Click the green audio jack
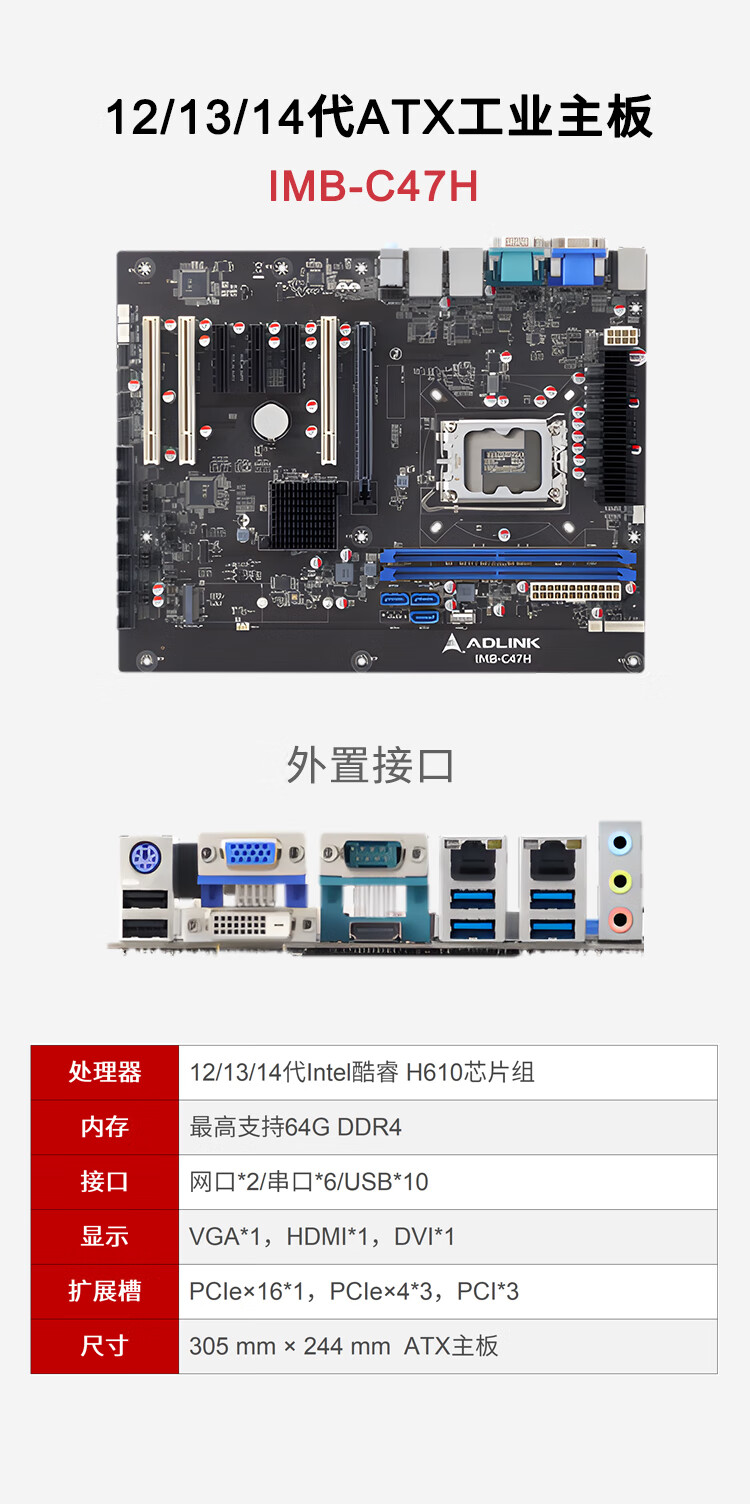Viewport: 750px width, 1504px height. point(621,881)
